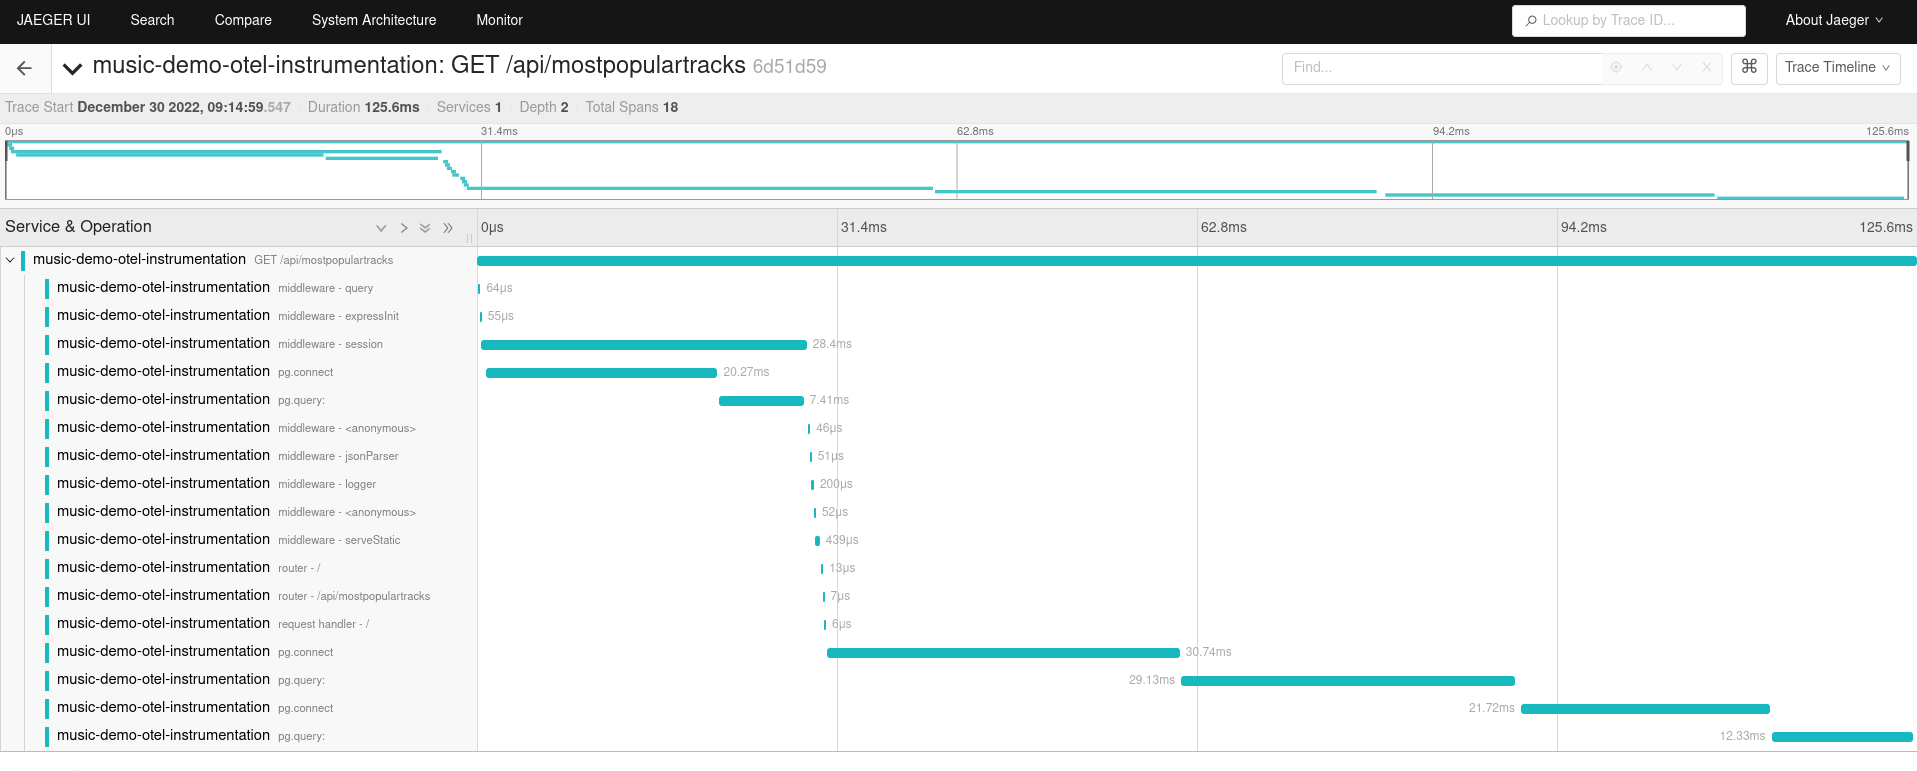Click the 21.72ms pg.connect span bar
This screenshot has height=771, width=1917.
click(1645, 709)
